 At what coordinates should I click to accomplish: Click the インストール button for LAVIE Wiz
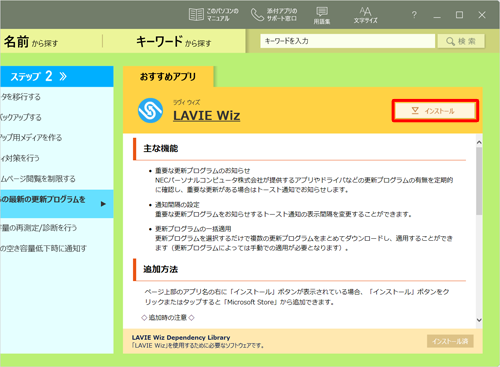click(435, 111)
